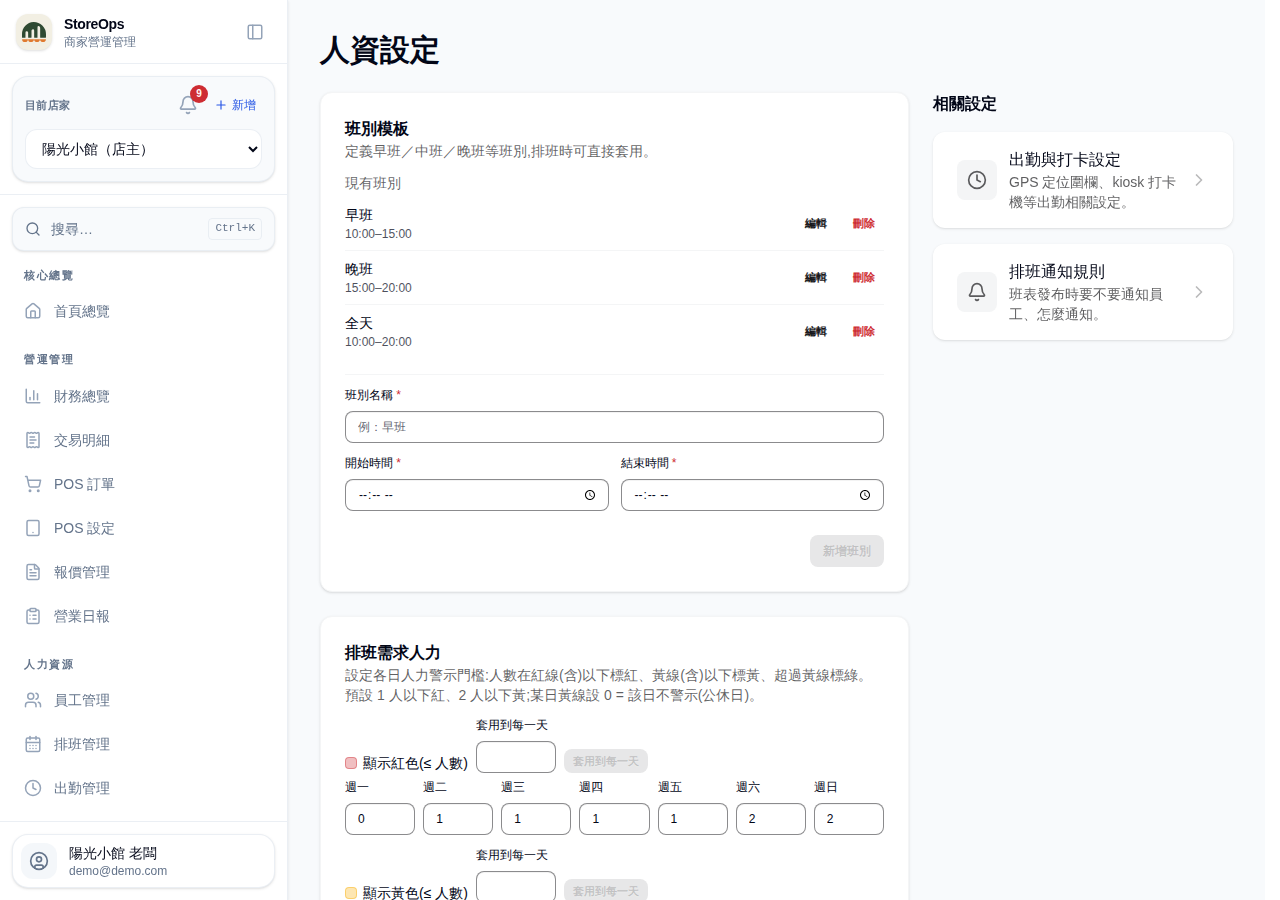Click the home icon for 首頁總覽

[33, 311]
